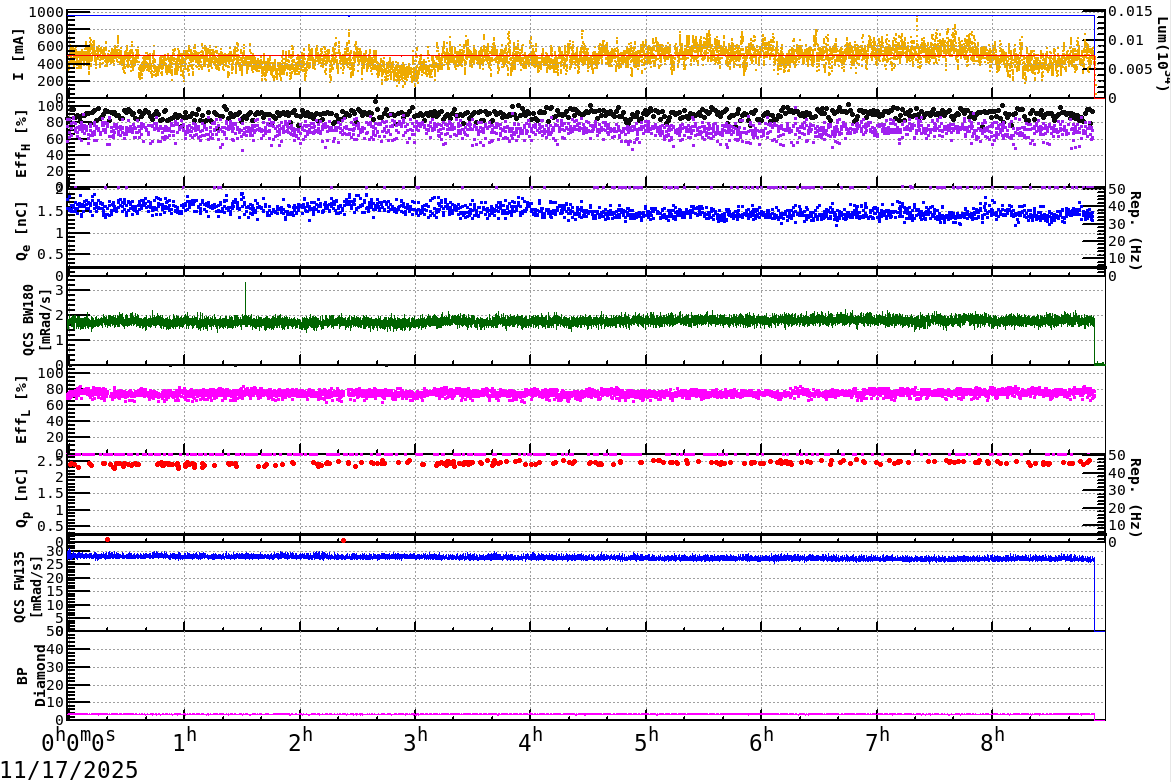This screenshot has width=1172, height=782.
Task: Click the BP Diamond axis title
Action: (x=31, y=676)
